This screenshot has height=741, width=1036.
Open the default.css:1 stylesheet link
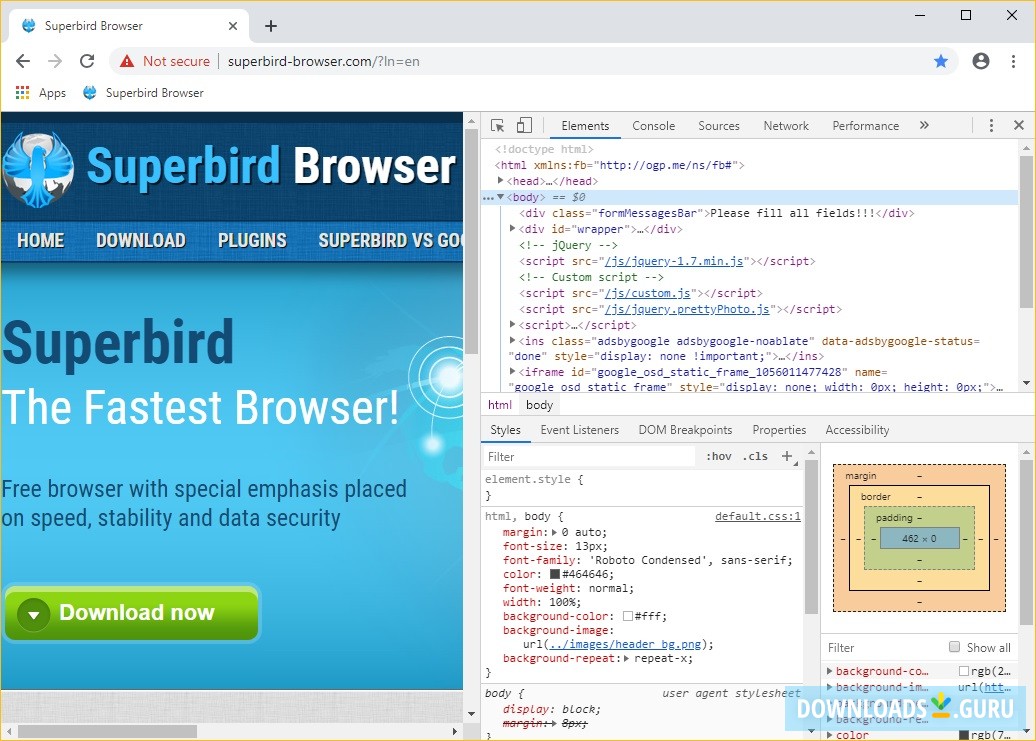(758, 516)
